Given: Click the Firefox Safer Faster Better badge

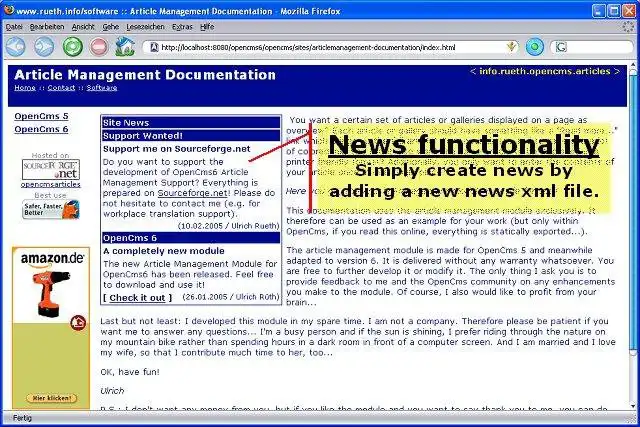Looking at the screenshot, I should 51,209.
